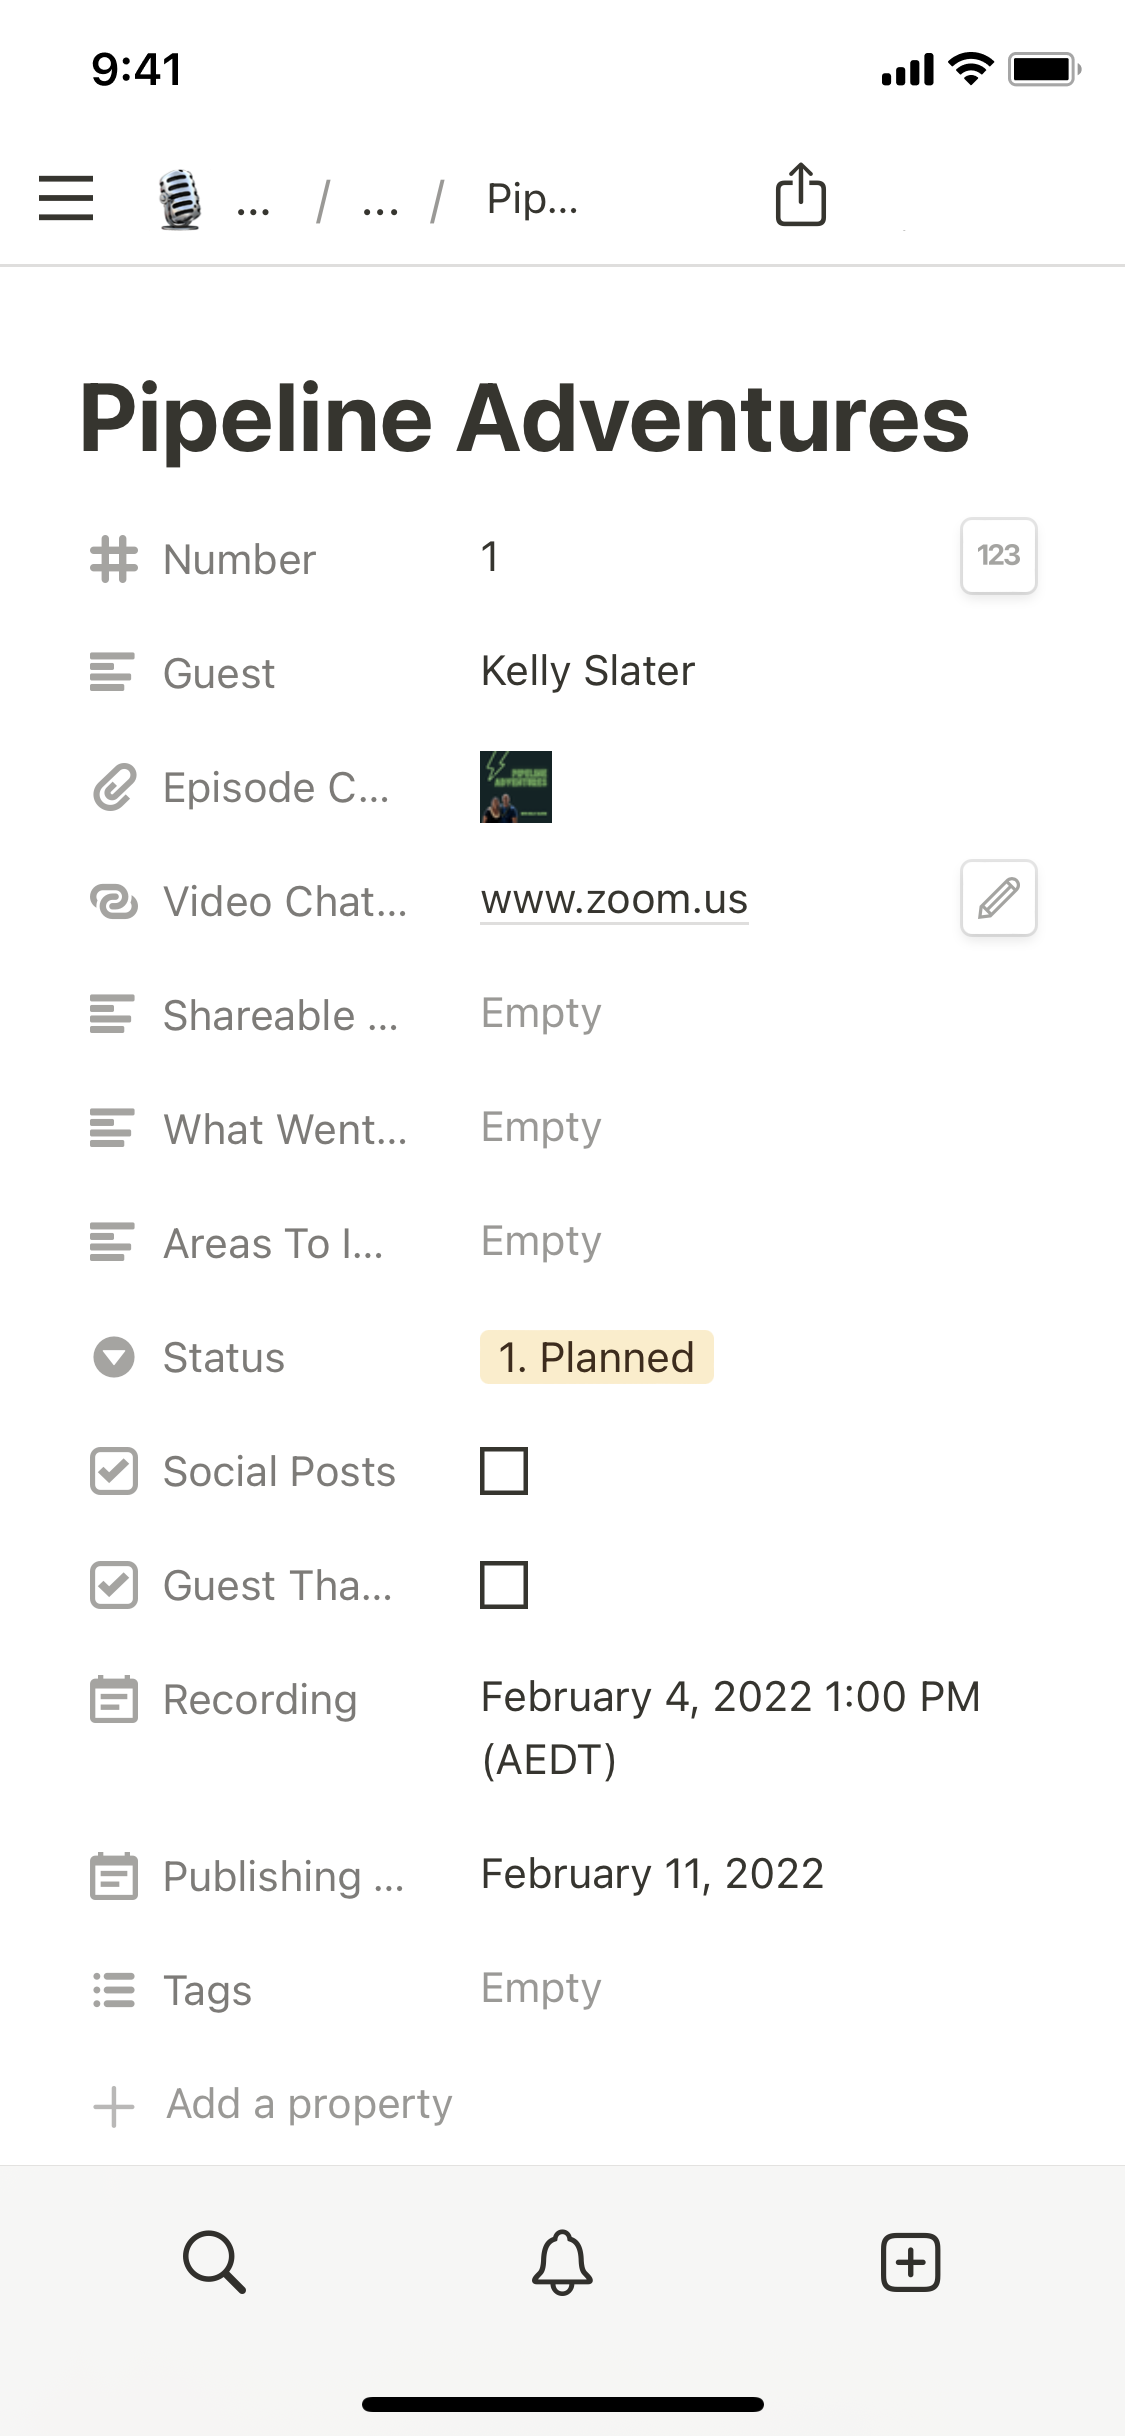The height and width of the screenshot is (2436, 1125).
Task: Tap the microphone workspace icon
Action: click(x=180, y=199)
